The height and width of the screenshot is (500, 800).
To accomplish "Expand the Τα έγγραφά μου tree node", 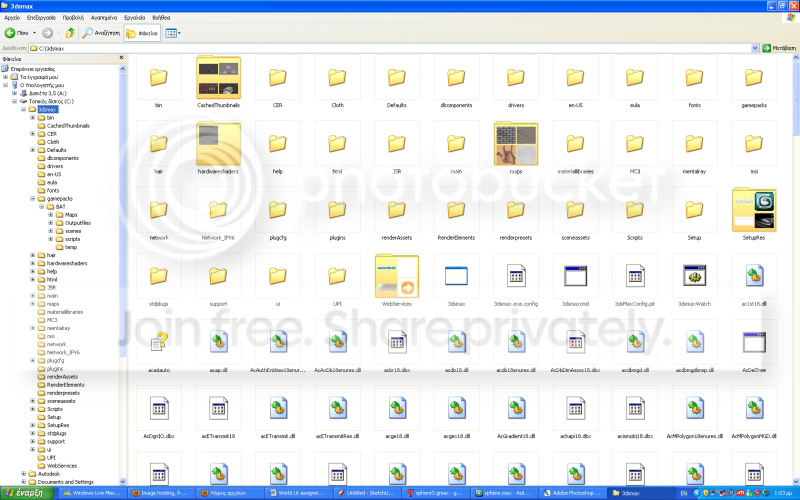I will 6,77.
